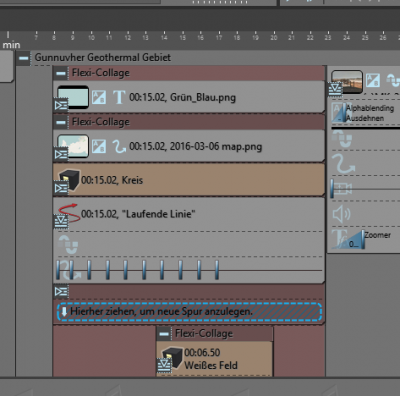This screenshot has width=400, height=396.
Task: Collapse the first Flexi-Collage above Grün_Blau.png
Action: point(61,73)
